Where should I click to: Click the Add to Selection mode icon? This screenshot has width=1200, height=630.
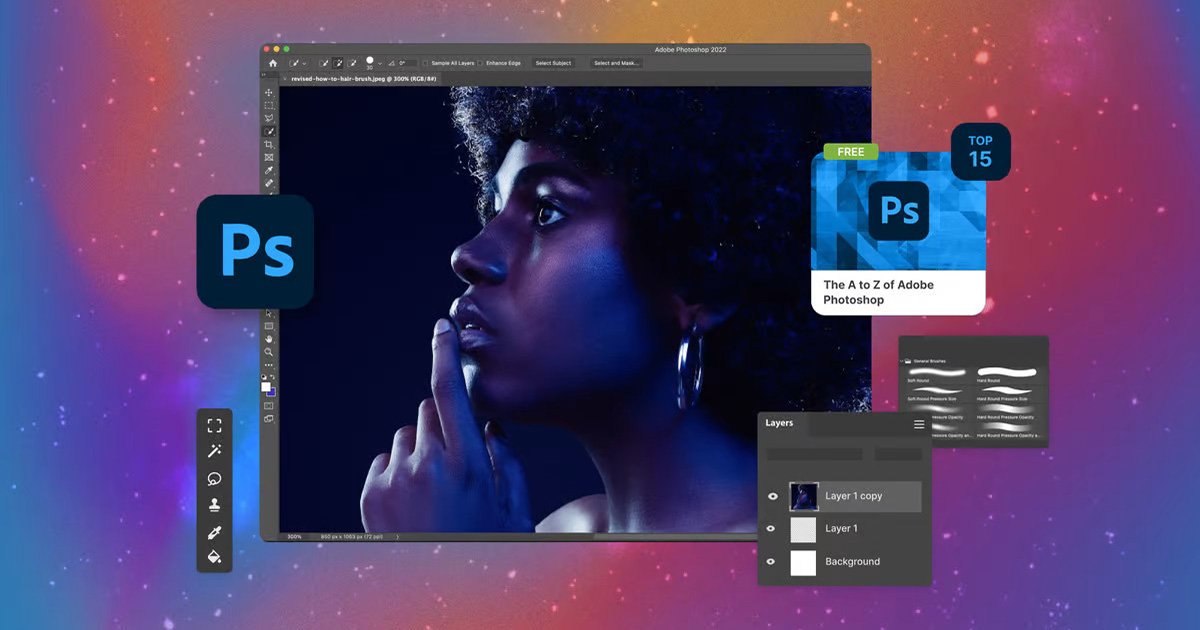[x=337, y=63]
